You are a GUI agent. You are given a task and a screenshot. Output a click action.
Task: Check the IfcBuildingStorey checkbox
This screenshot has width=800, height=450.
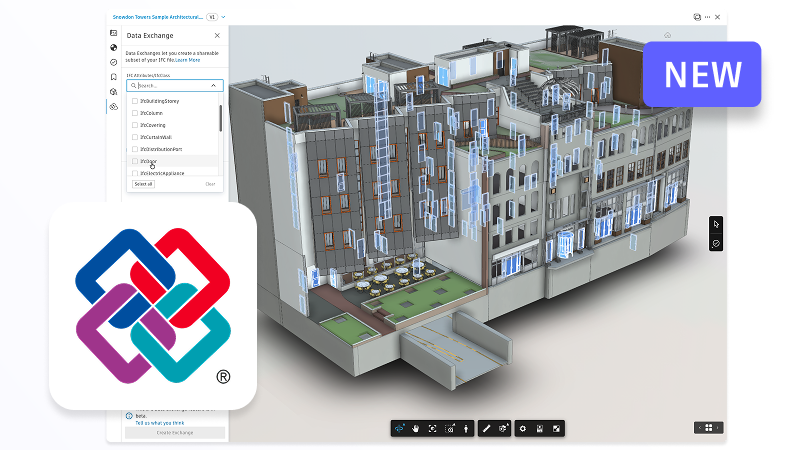coord(135,101)
